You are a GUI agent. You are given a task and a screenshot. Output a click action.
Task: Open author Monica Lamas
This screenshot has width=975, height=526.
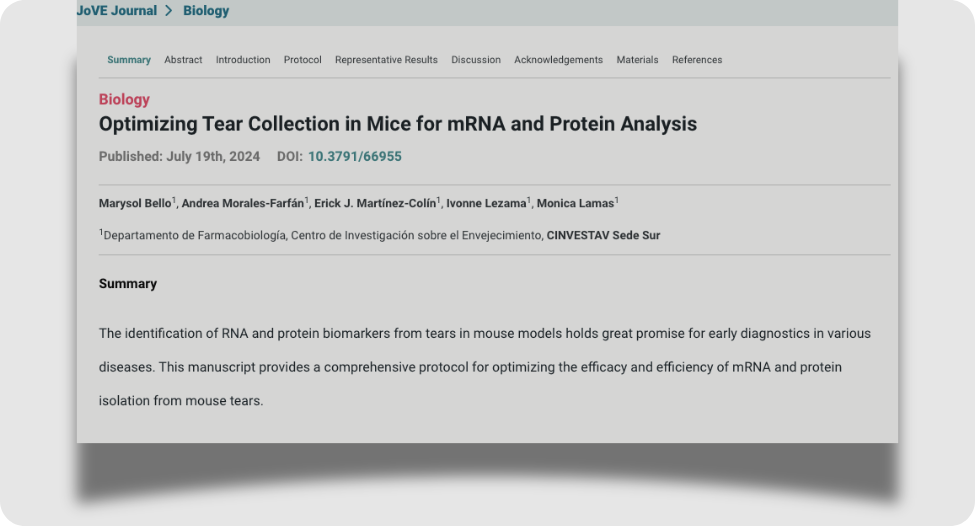(x=575, y=203)
